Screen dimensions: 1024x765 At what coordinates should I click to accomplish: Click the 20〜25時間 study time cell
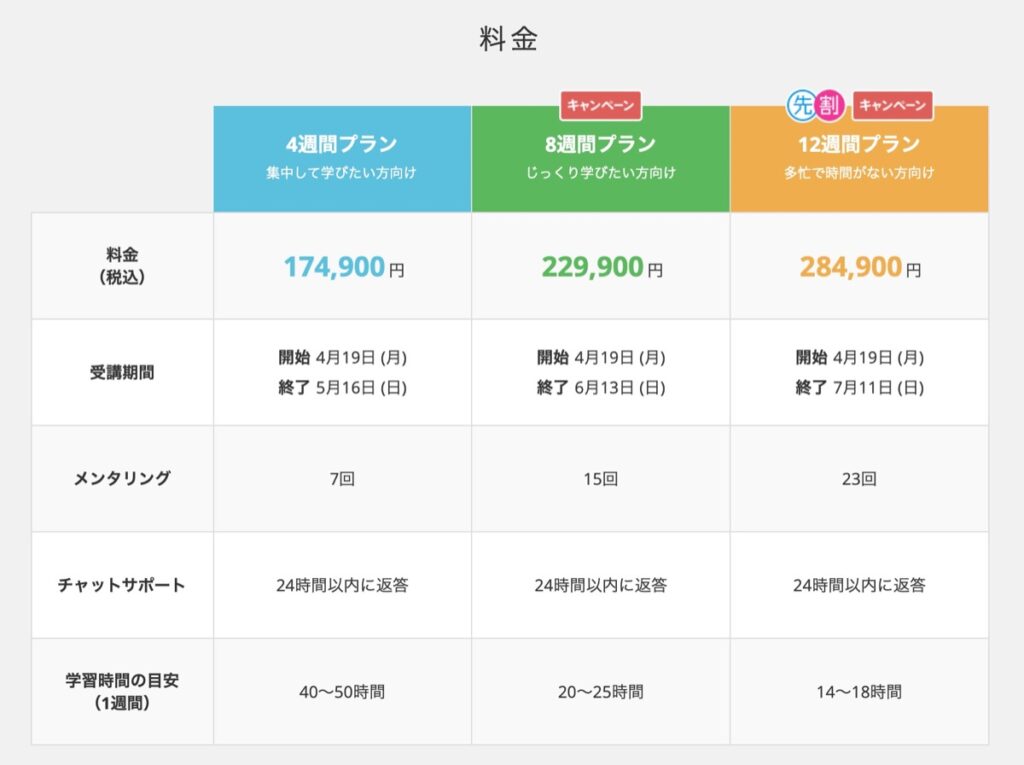coord(601,692)
